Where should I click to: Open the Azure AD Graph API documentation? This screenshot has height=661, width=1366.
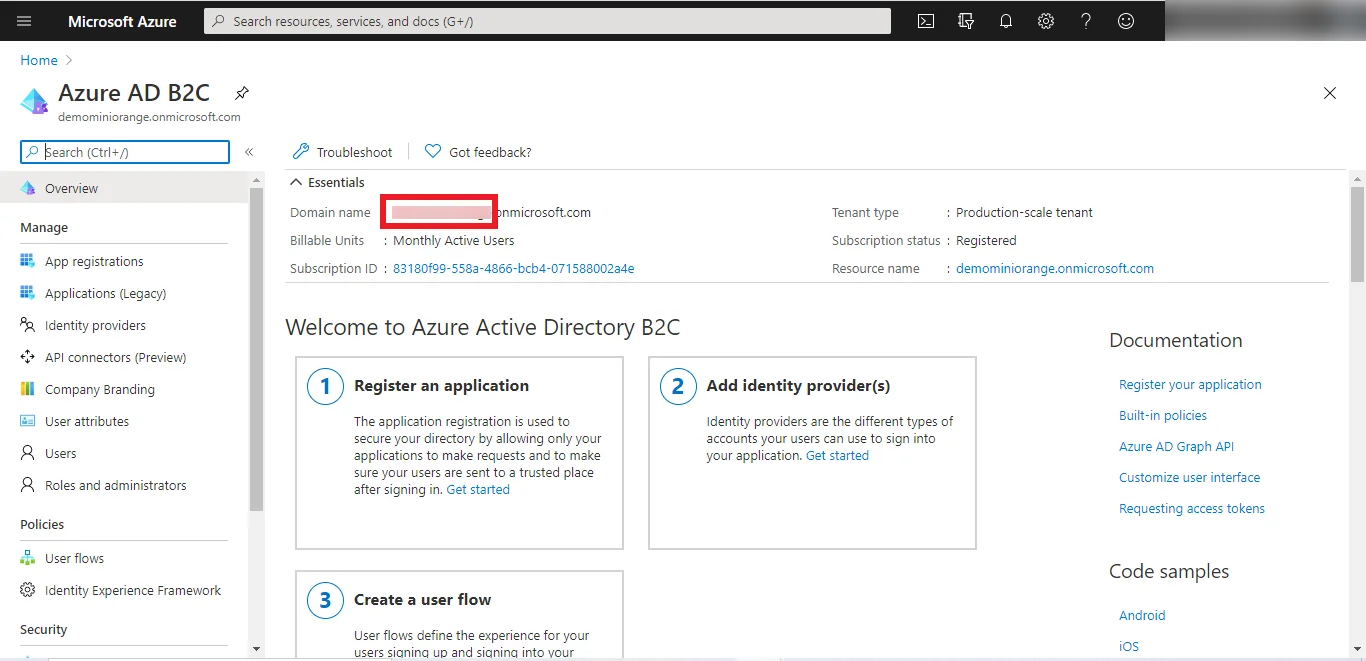[x=1175, y=446]
